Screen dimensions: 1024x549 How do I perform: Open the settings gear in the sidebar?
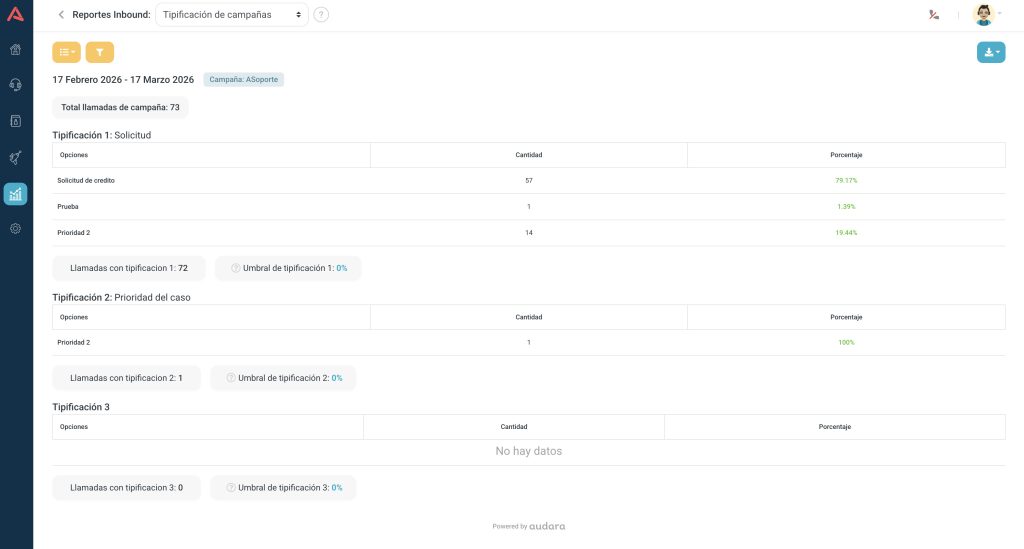pyautogui.click(x=16, y=229)
